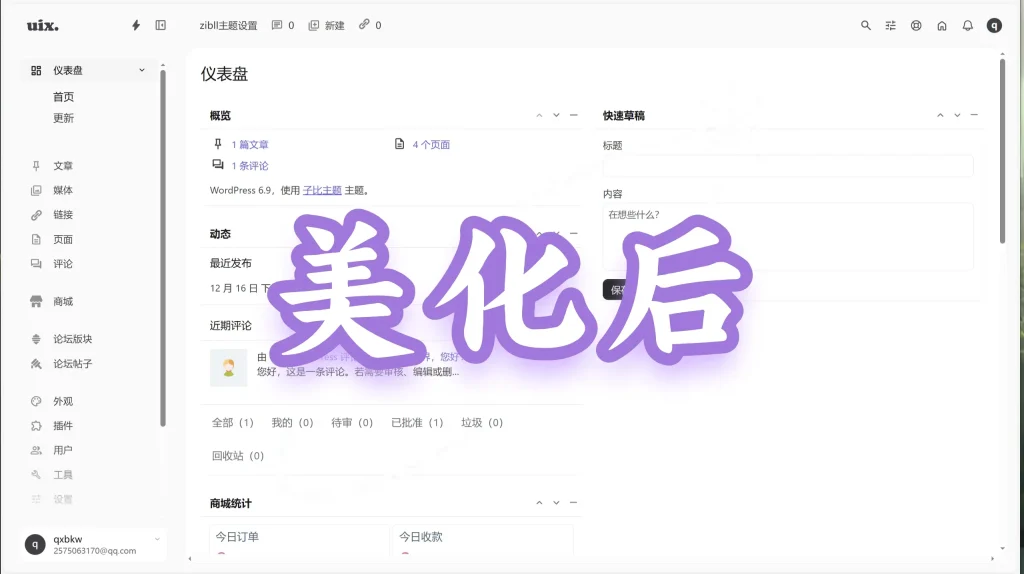Move 快速草稿 widget up arrow

point(940,115)
